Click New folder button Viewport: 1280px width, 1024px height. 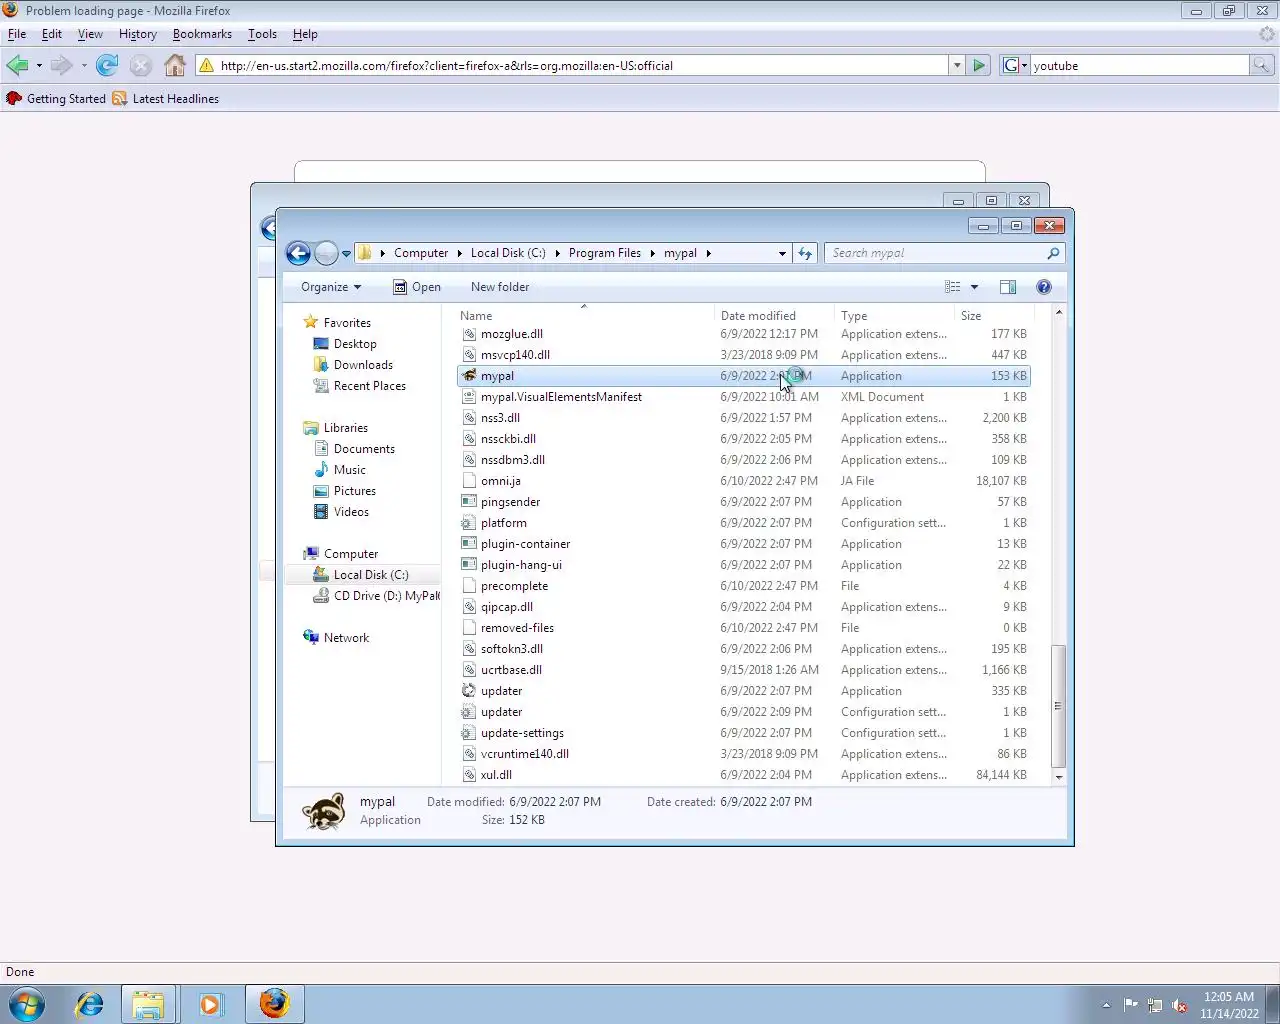(x=500, y=287)
